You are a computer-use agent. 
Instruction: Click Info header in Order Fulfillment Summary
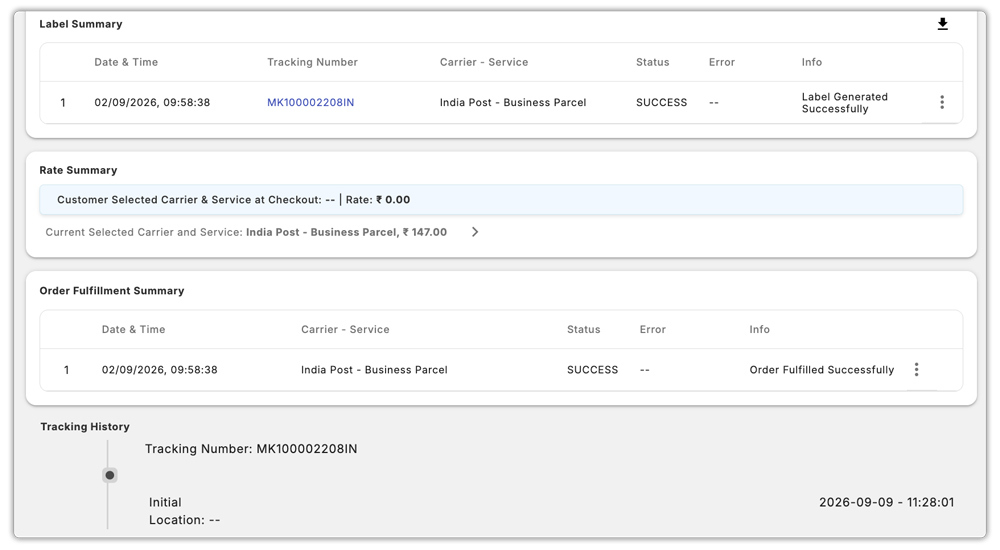click(759, 330)
